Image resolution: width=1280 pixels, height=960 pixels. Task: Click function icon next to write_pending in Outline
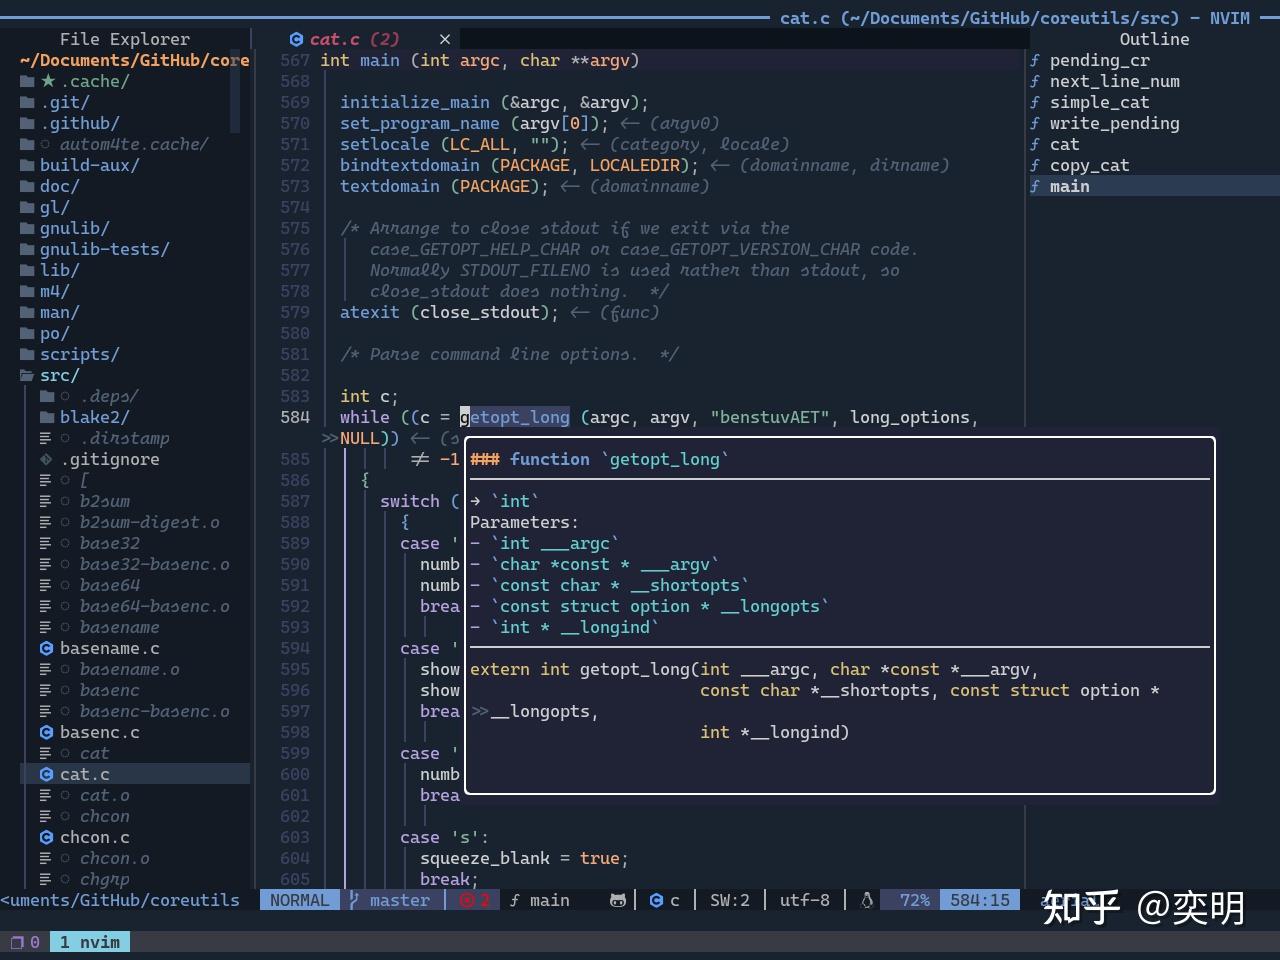point(1035,123)
